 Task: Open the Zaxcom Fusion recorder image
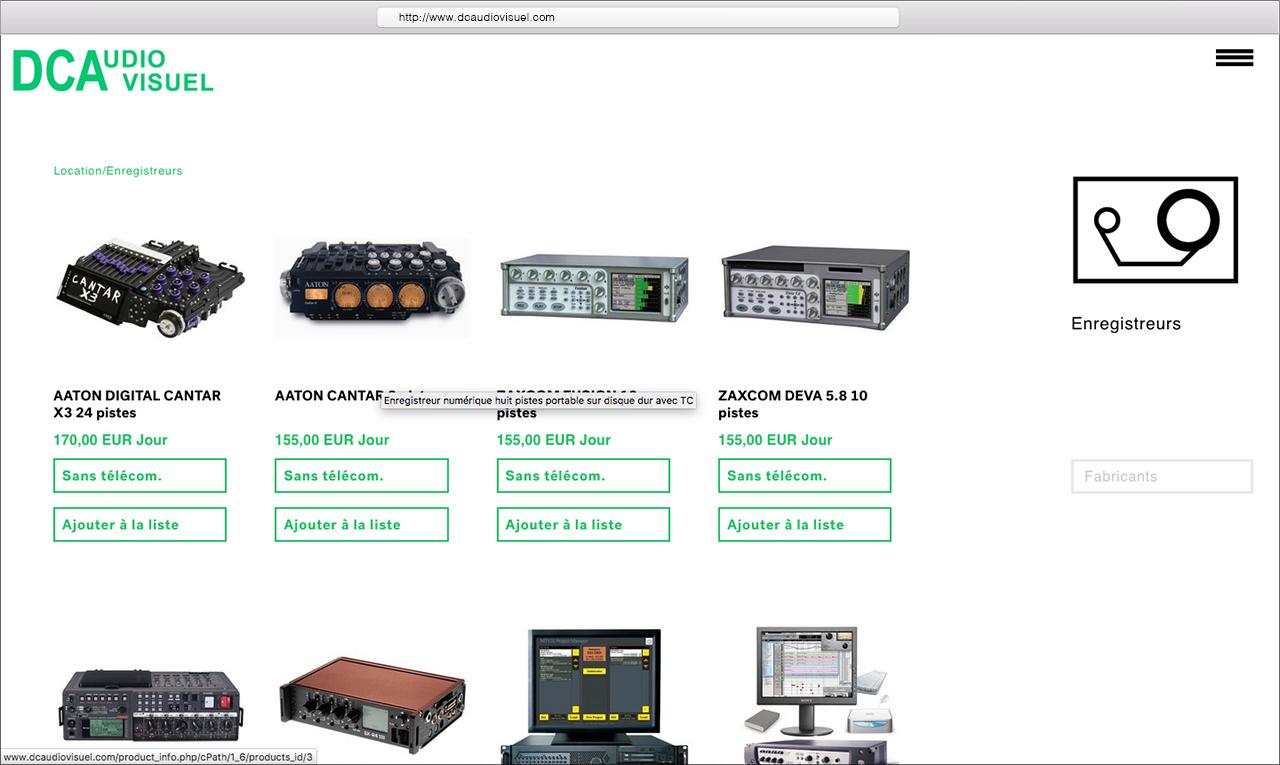[594, 288]
